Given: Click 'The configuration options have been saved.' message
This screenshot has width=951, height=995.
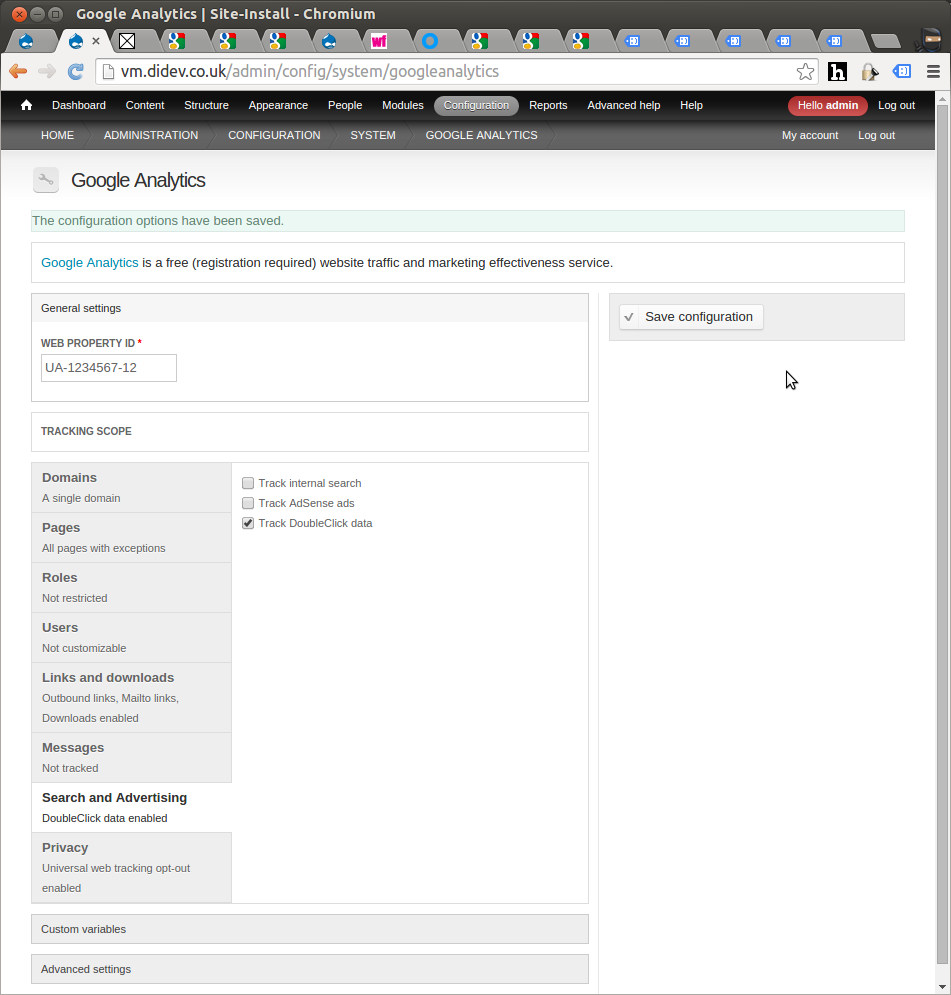Looking at the screenshot, I should [158, 221].
